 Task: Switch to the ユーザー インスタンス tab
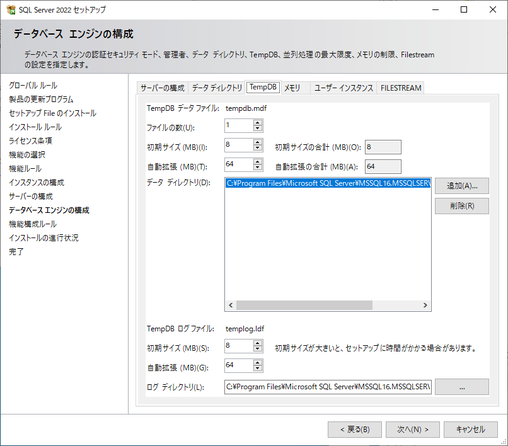344,88
